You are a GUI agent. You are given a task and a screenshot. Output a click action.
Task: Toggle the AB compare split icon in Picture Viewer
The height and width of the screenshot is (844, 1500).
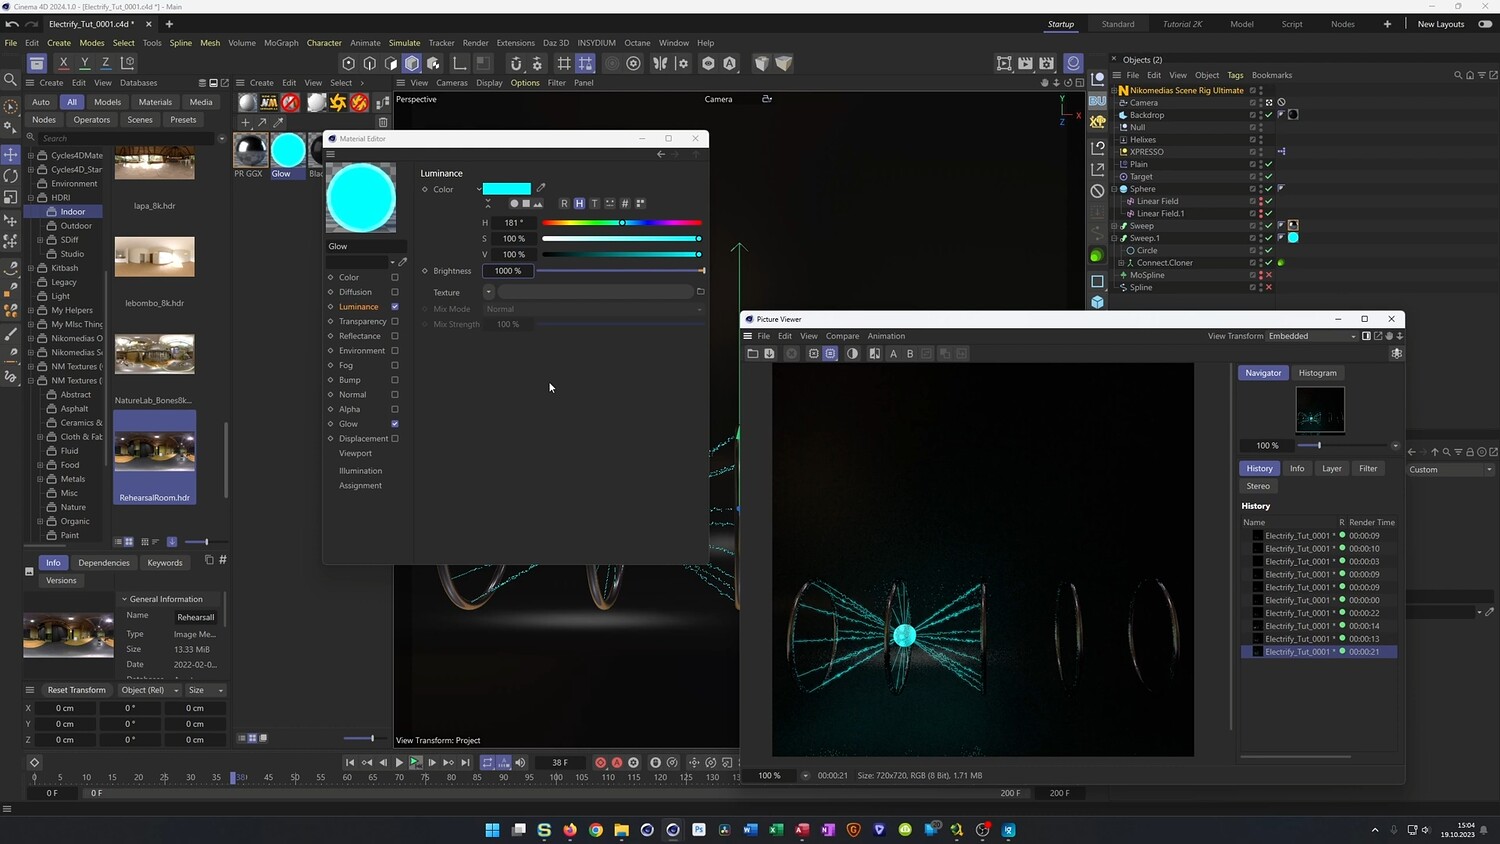(x=874, y=353)
